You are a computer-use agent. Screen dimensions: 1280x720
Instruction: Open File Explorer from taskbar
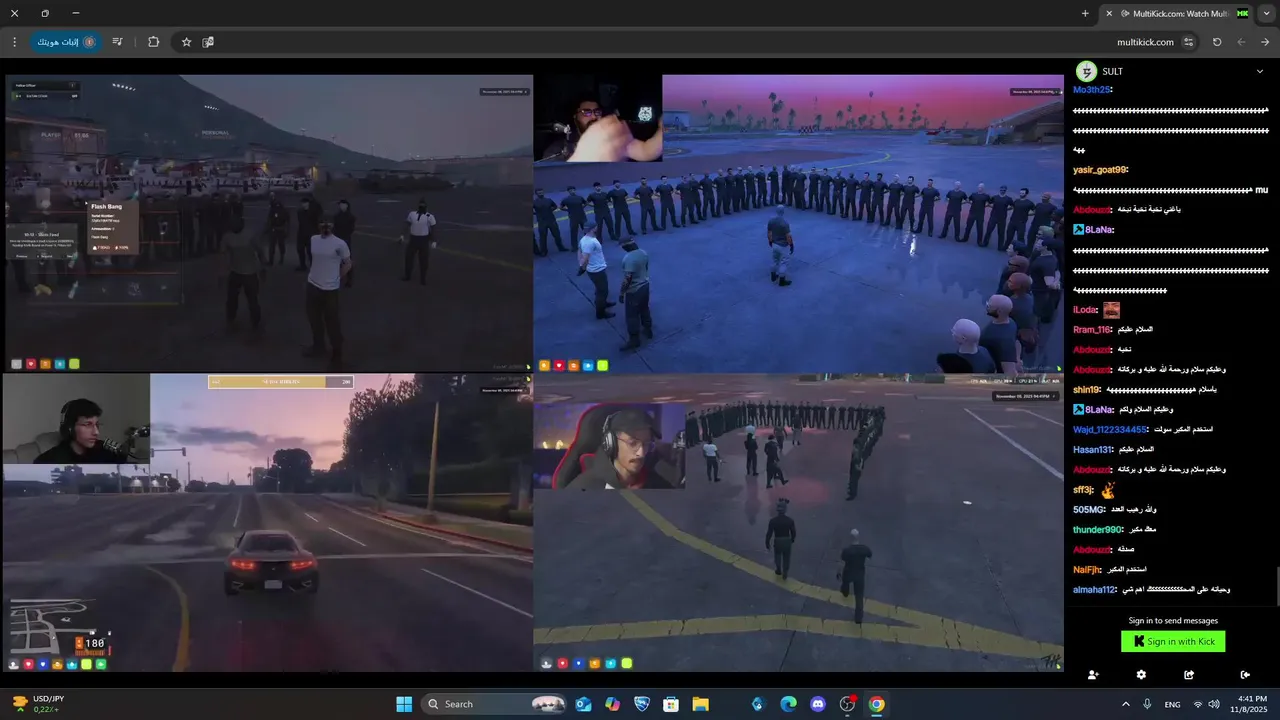pos(701,704)
